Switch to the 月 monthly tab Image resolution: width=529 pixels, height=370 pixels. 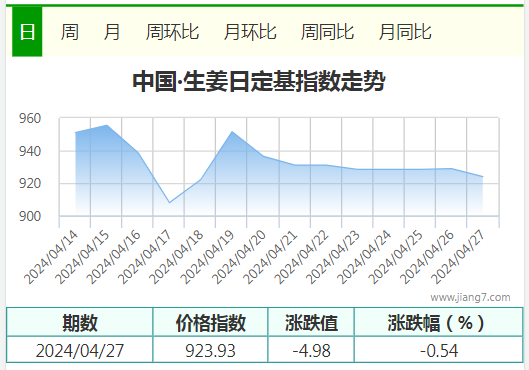coord(112,32)
